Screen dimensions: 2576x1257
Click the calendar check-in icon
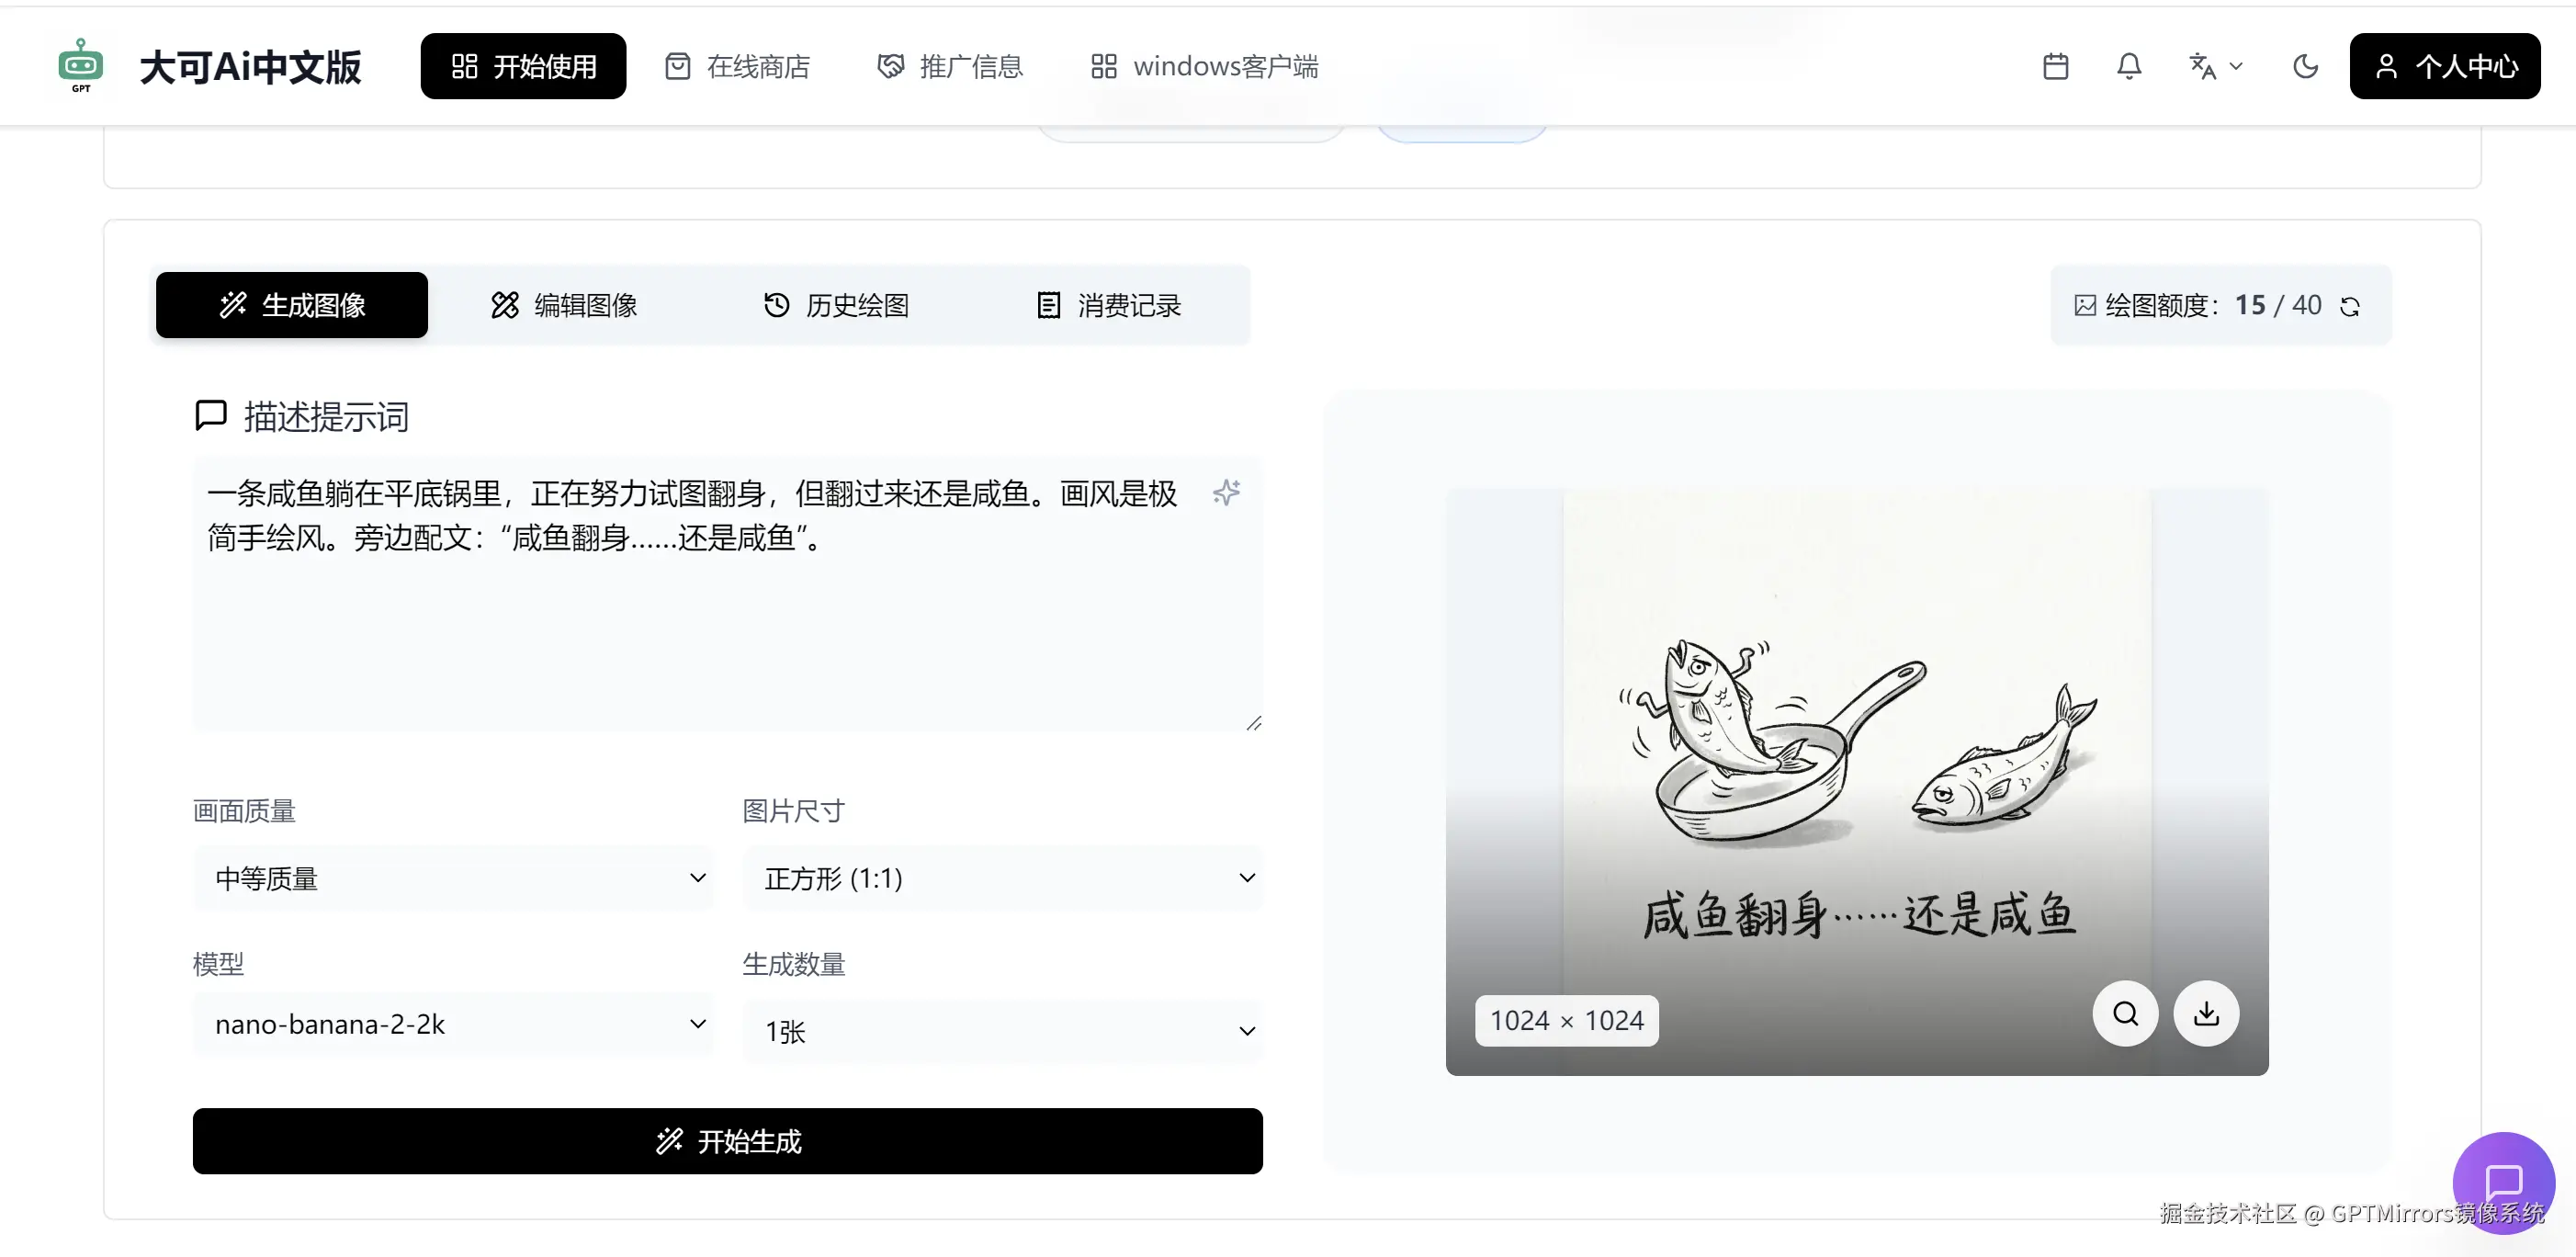tap(2055, 67)
